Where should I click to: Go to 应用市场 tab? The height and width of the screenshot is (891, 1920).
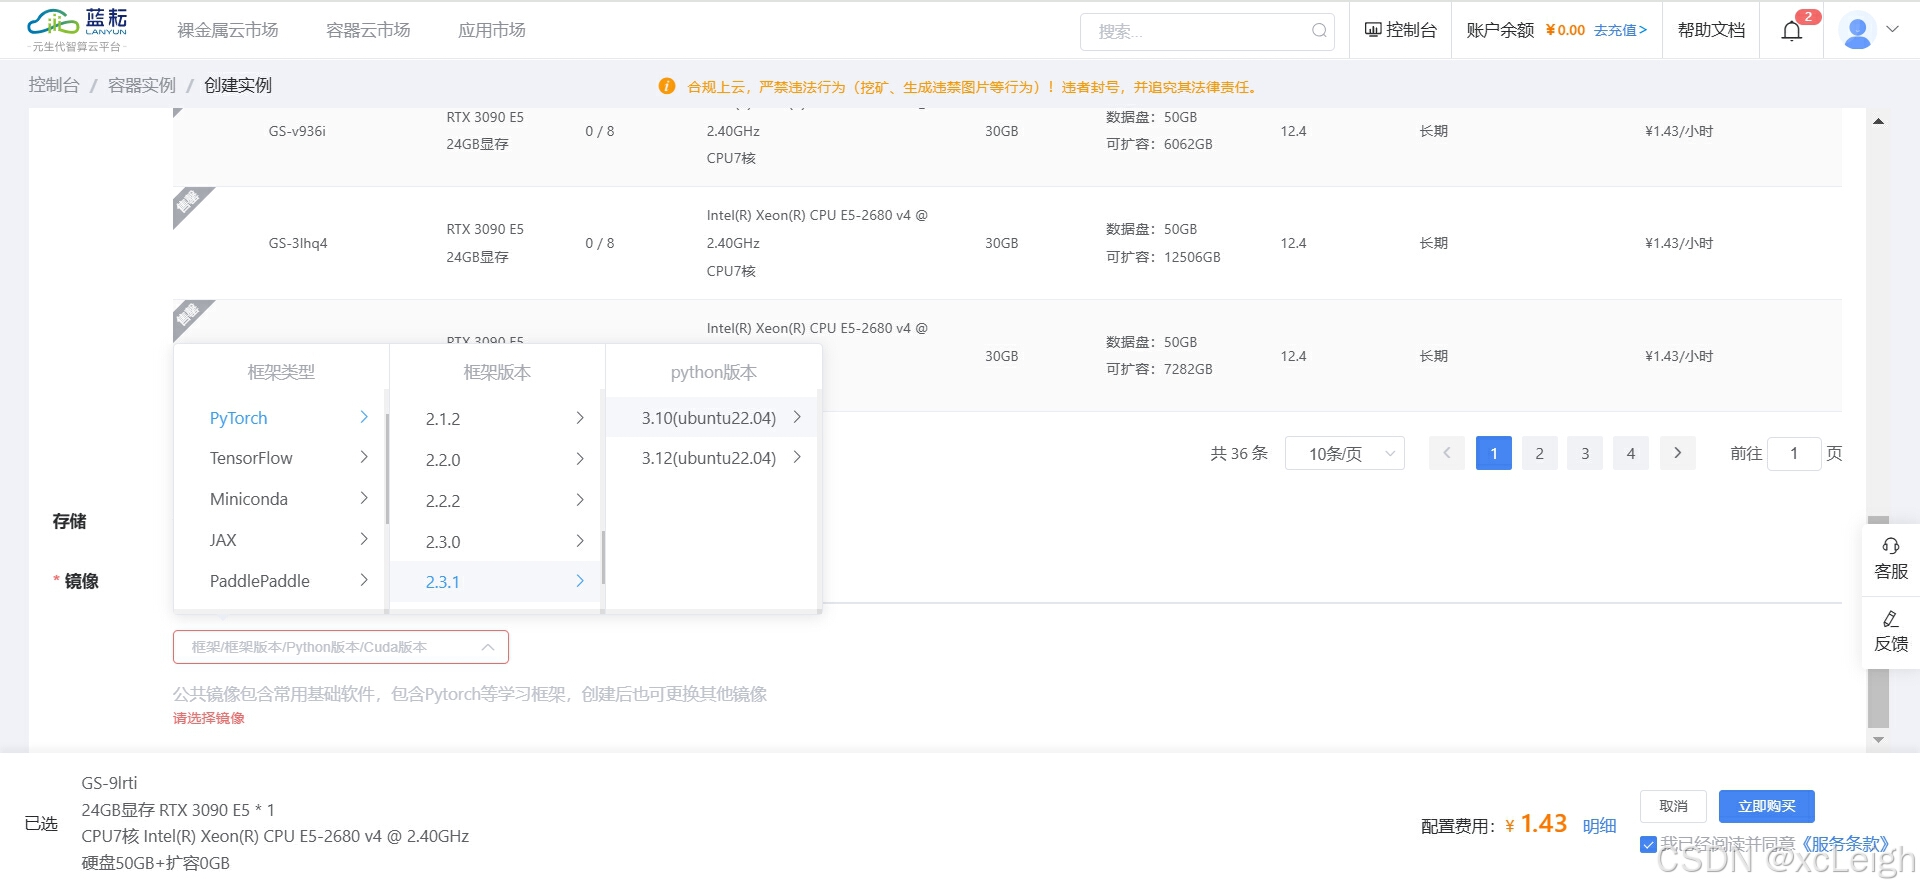[x=492, y=30]
